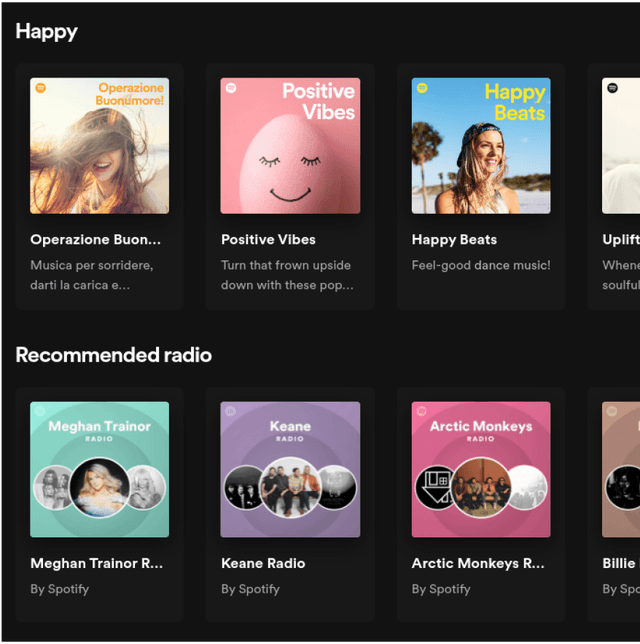
Task: Select the 'Meghan Trainor R...' title
Action: 97,563
